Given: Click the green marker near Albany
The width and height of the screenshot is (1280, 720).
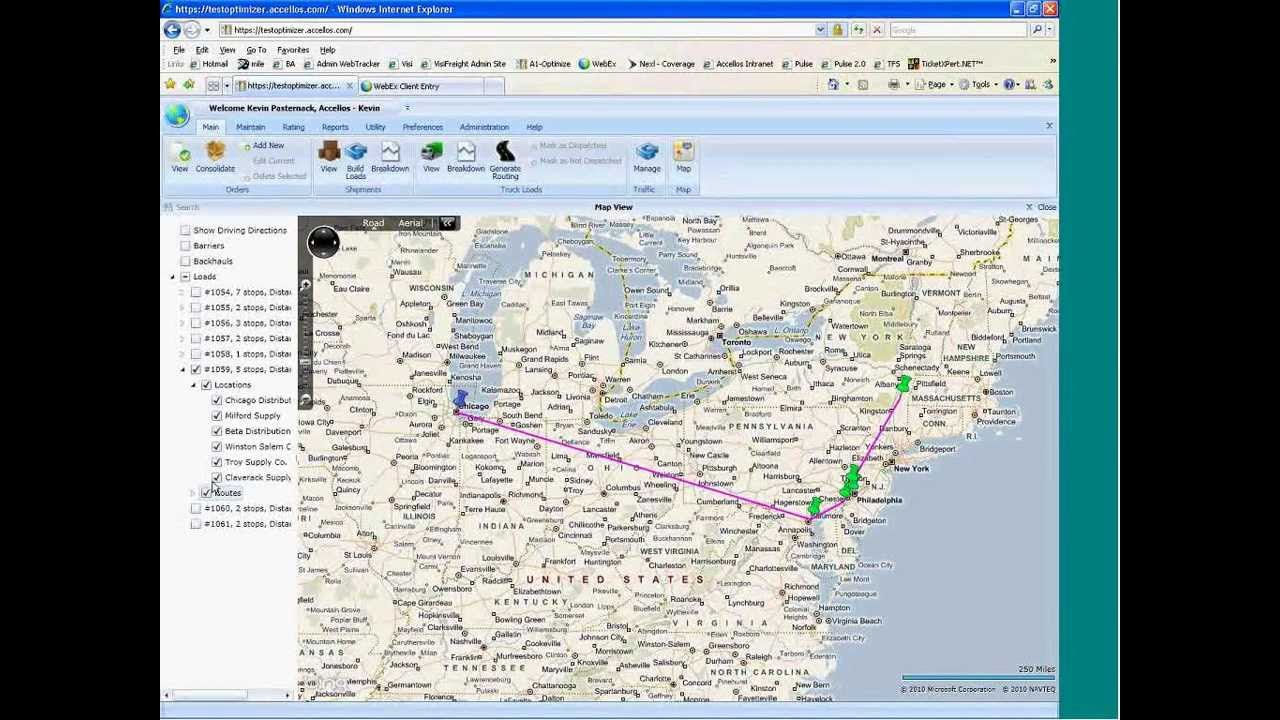Looking at the screenshot, I should 904,383.
